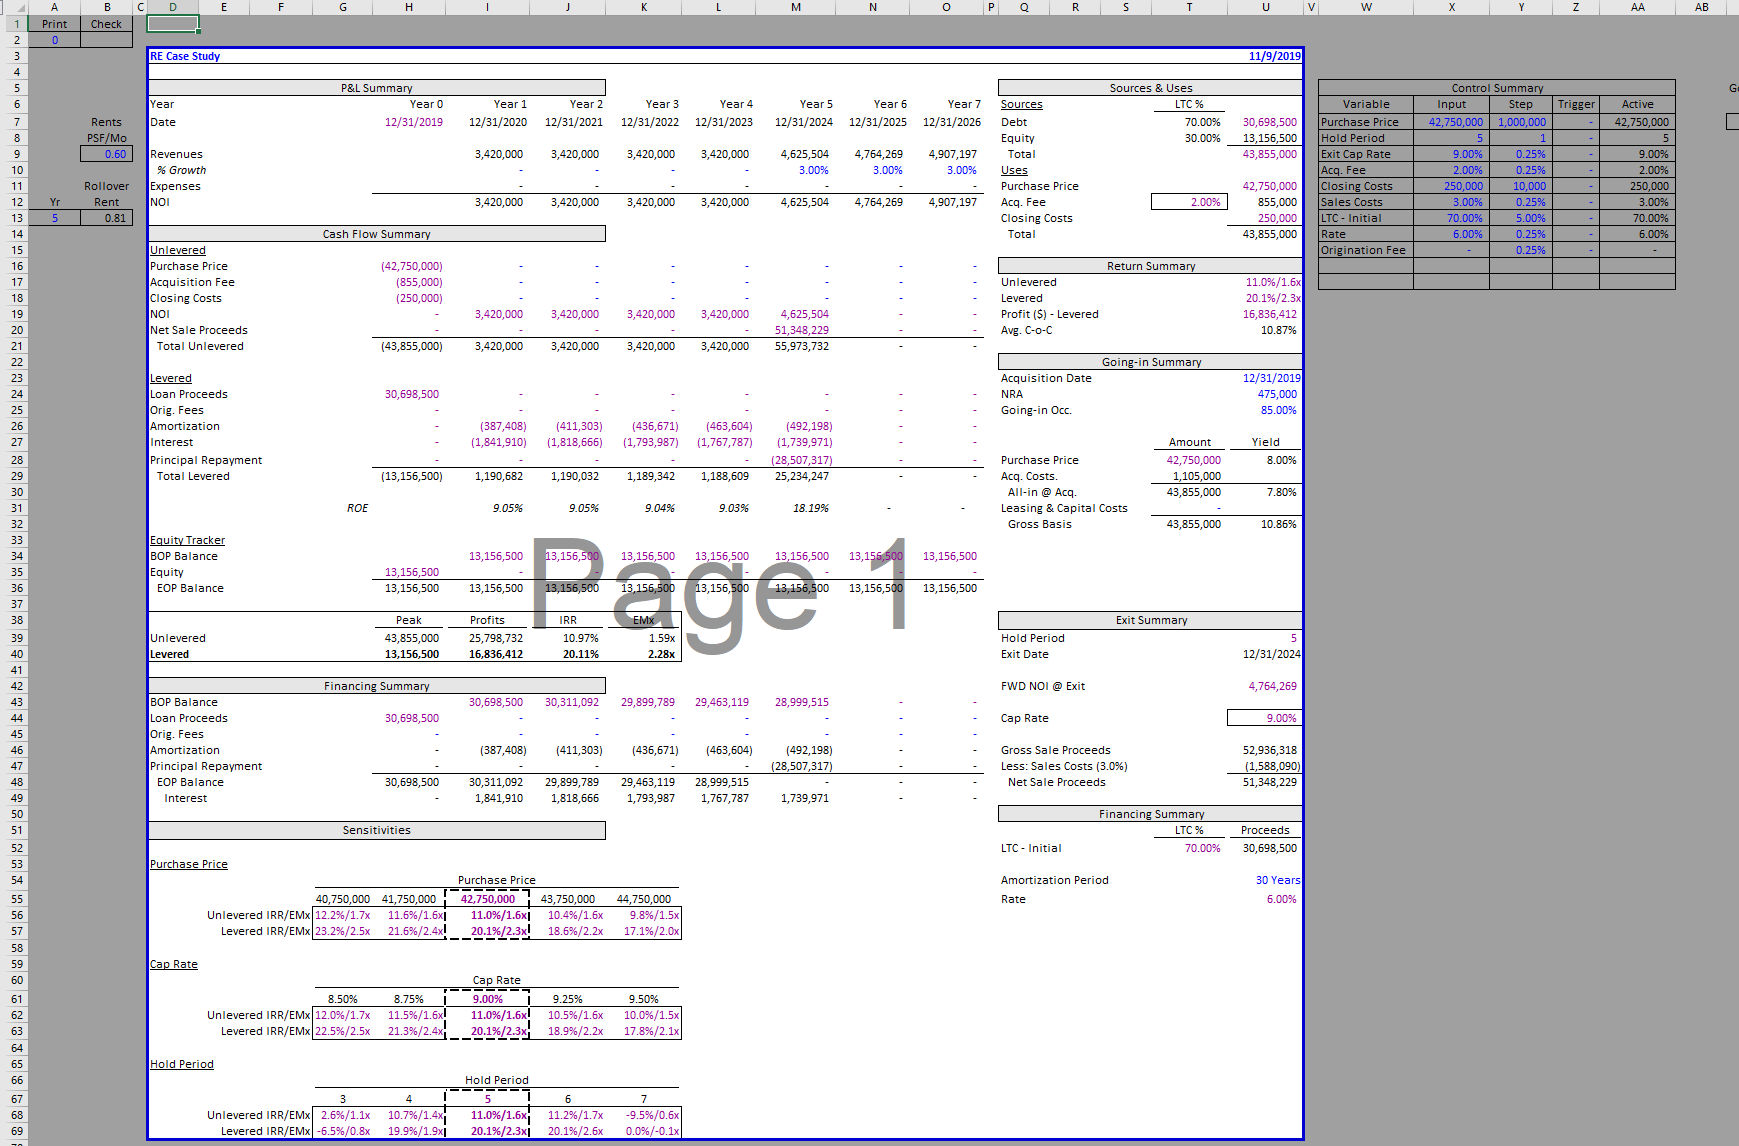1739x1146 pixels.
Task: Select the Sensitivities section header
Action: (377, 830)
